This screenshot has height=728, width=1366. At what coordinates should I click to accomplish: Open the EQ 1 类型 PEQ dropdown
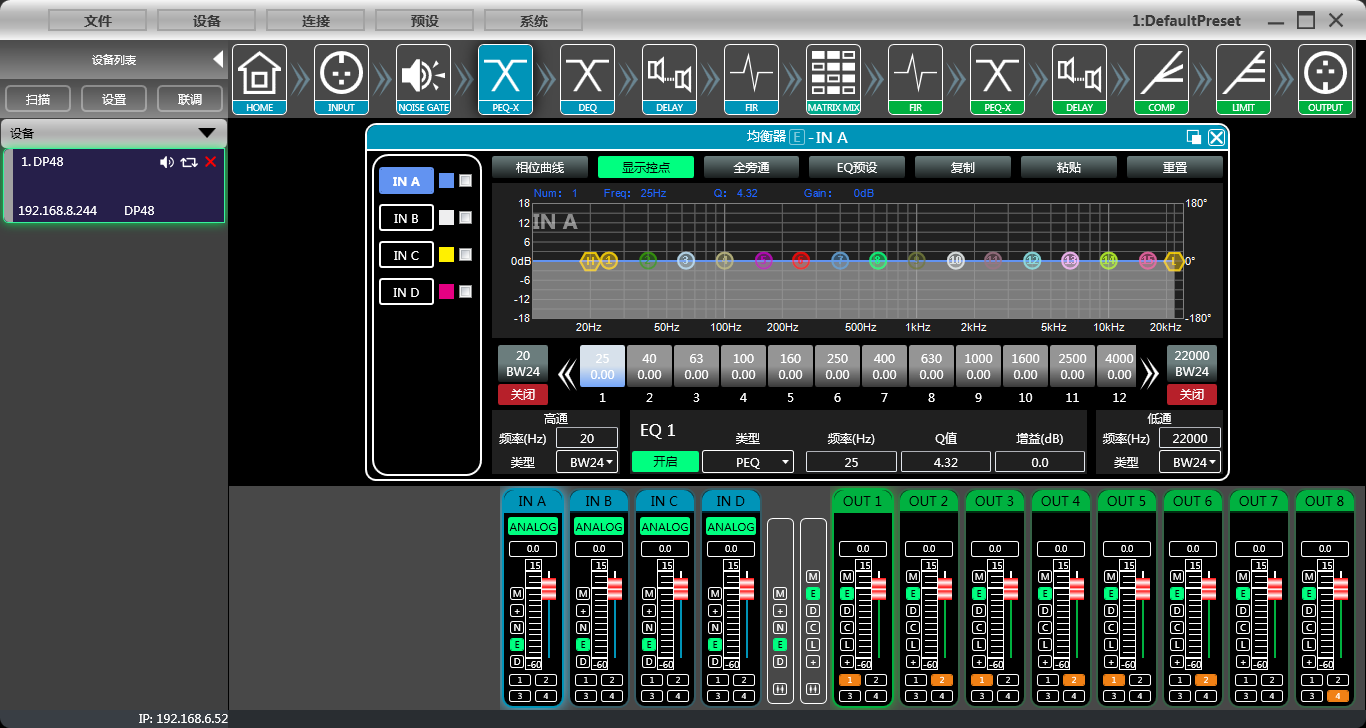pyautogui.click(x=748, y=462)
